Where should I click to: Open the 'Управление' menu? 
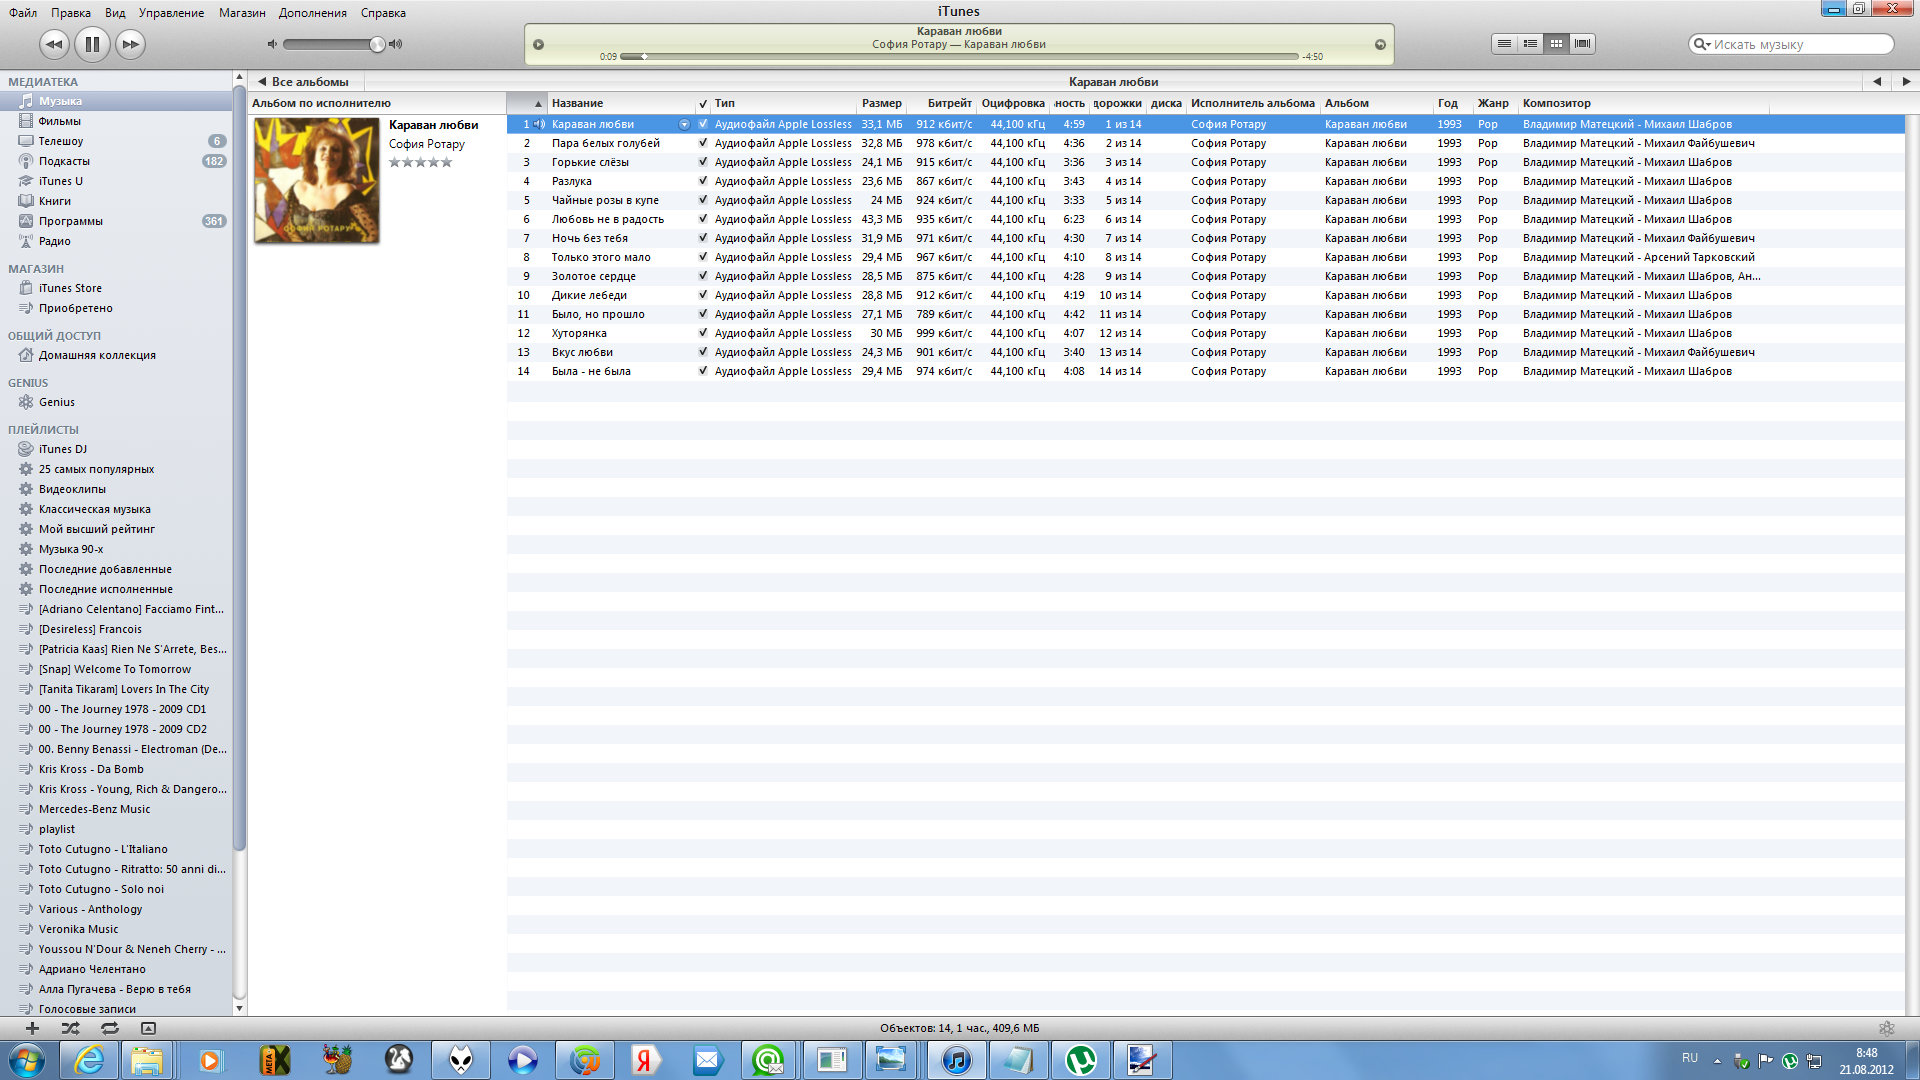pos(171,13)
